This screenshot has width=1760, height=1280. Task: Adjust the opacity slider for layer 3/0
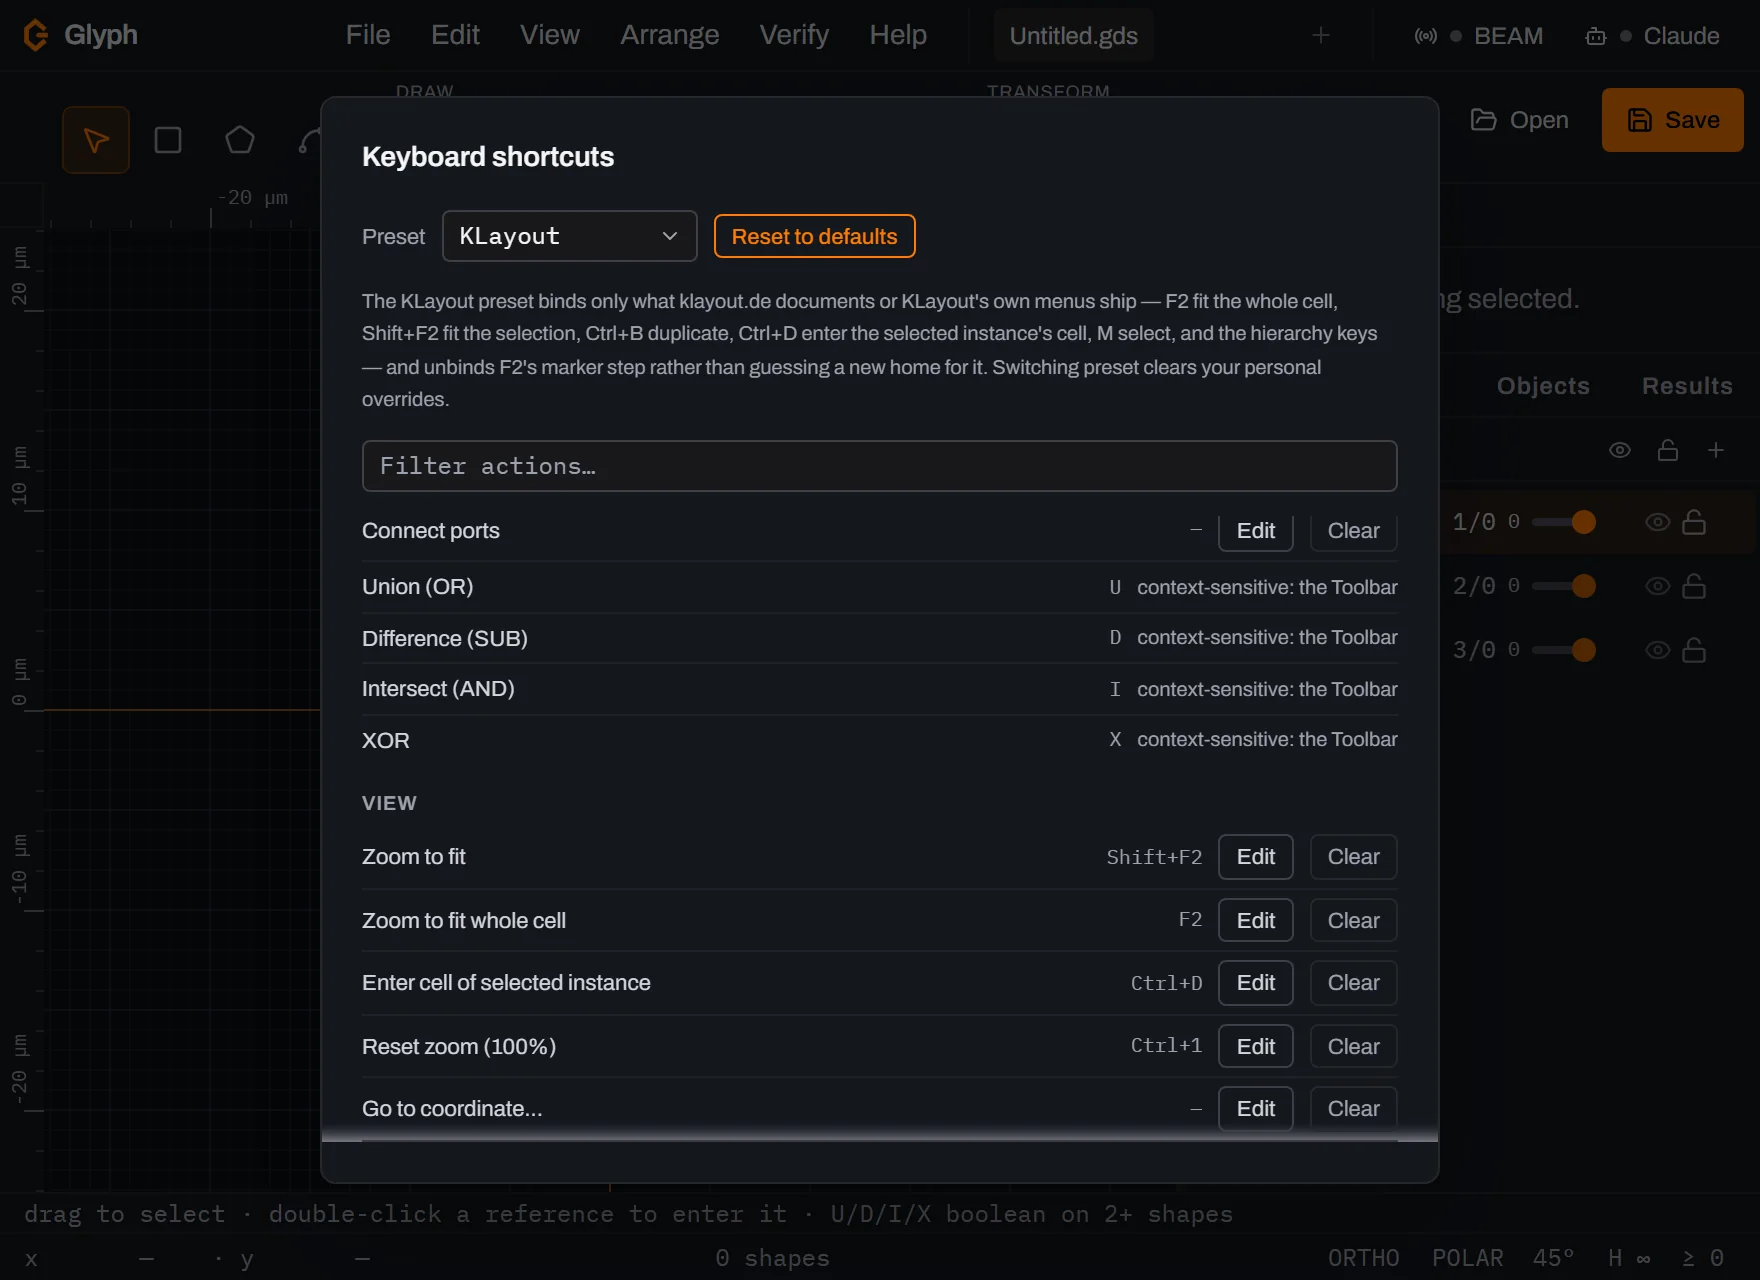pyautogui.click(x=1564, y=650)
